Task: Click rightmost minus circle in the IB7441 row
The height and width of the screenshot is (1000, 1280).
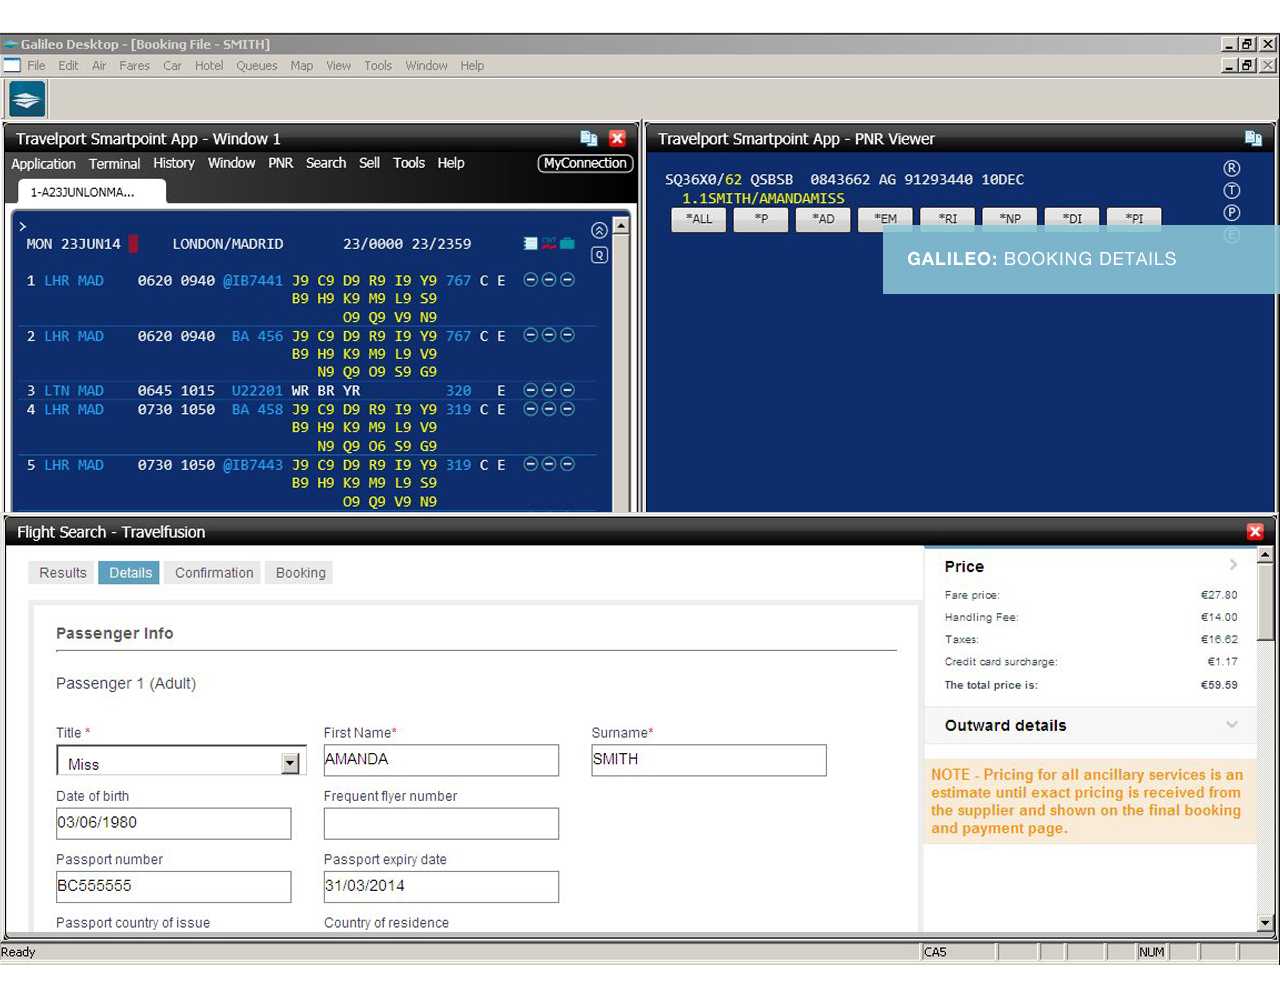Action: [x=567, y=280]
